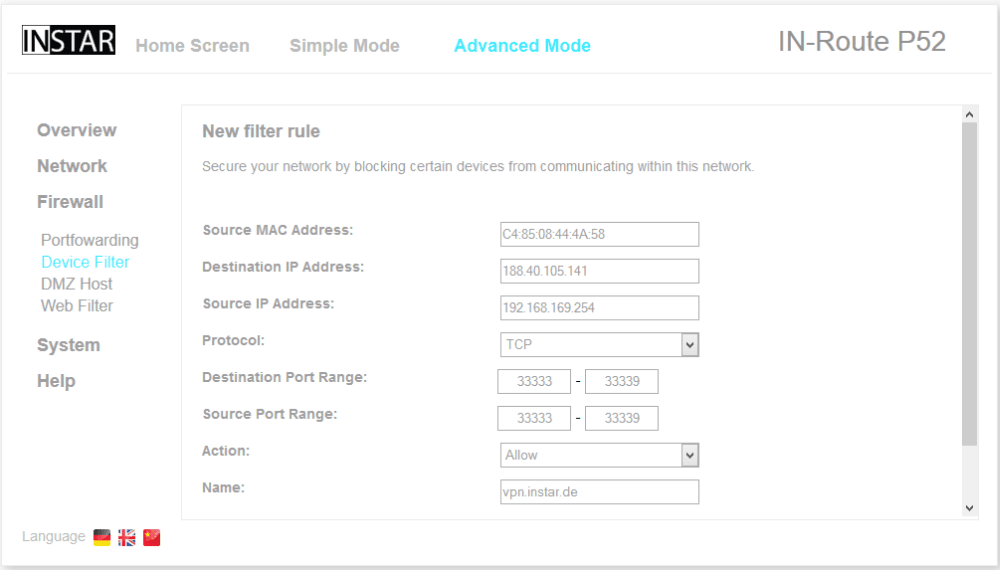The height and width of the screenshot is (570, 1000).
Task: Click the INSTAR logo
Action: coord(68,41)
